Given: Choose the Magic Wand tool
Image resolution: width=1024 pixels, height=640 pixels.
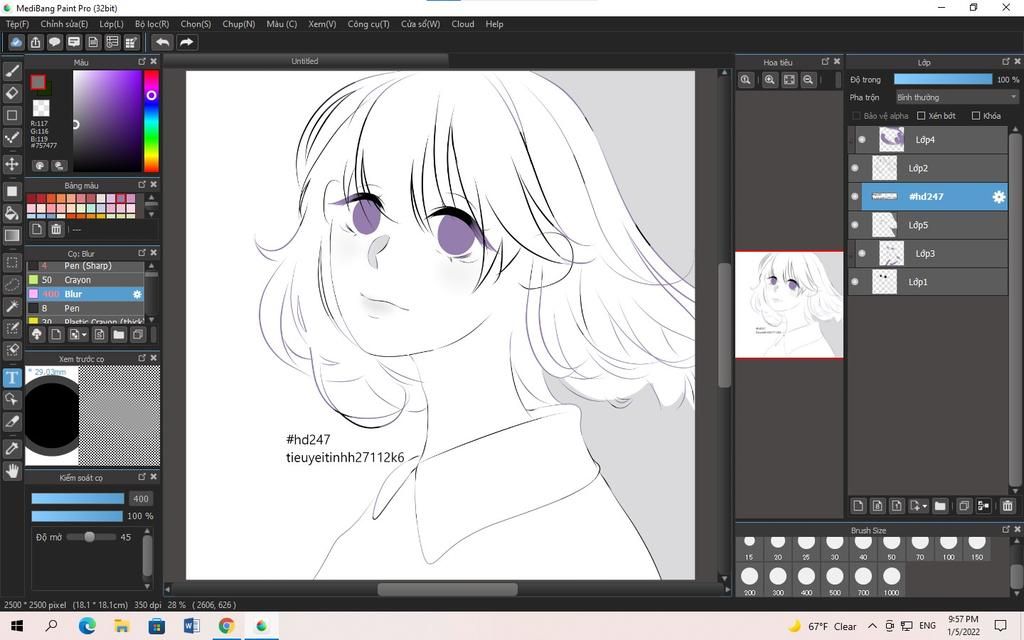Looking at the screenshot, I should pyautogui.click(x=12, y=306).
